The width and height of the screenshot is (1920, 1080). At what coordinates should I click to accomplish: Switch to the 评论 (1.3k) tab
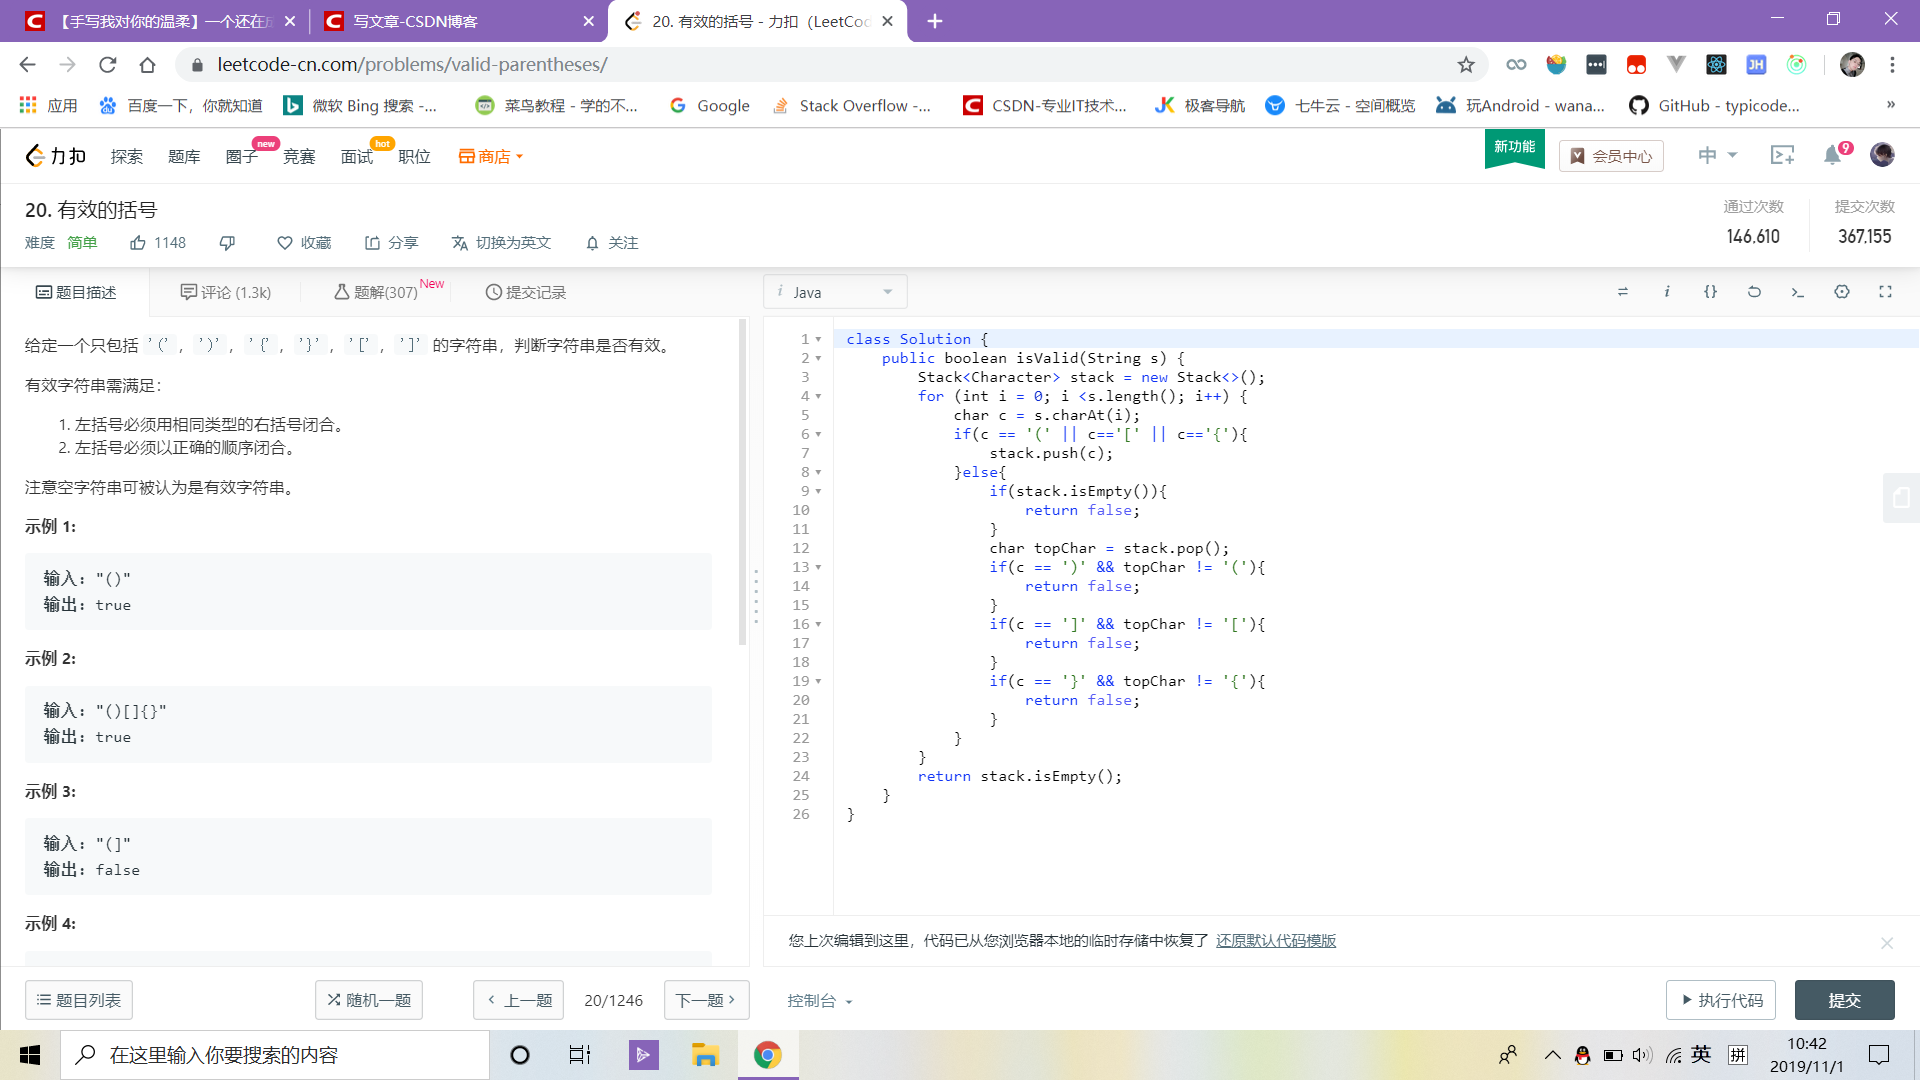(226, 292)
